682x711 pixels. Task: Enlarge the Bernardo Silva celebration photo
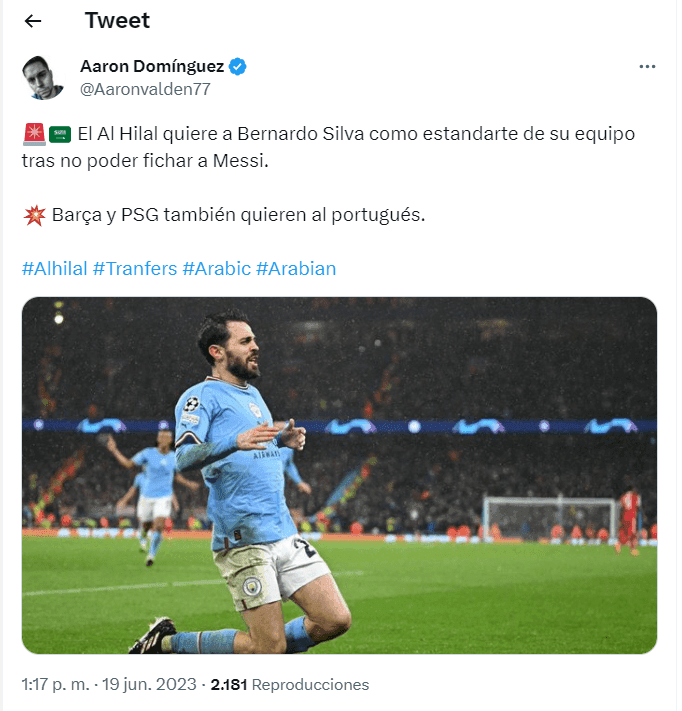(339, 475)
